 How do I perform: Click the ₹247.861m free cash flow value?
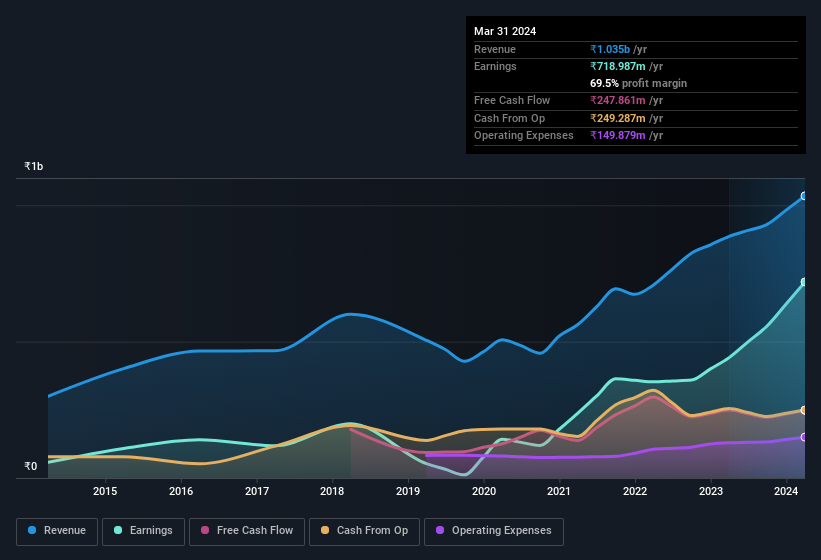(x=618, y=100)
